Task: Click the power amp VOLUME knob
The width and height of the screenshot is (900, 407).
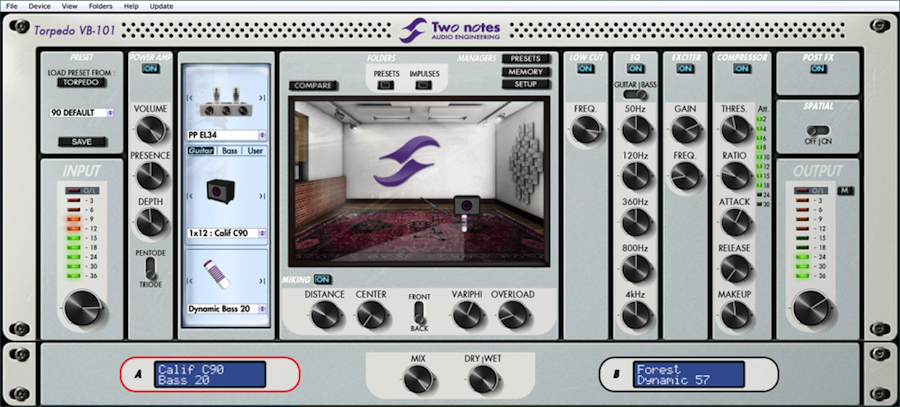Action: [151, 130]
